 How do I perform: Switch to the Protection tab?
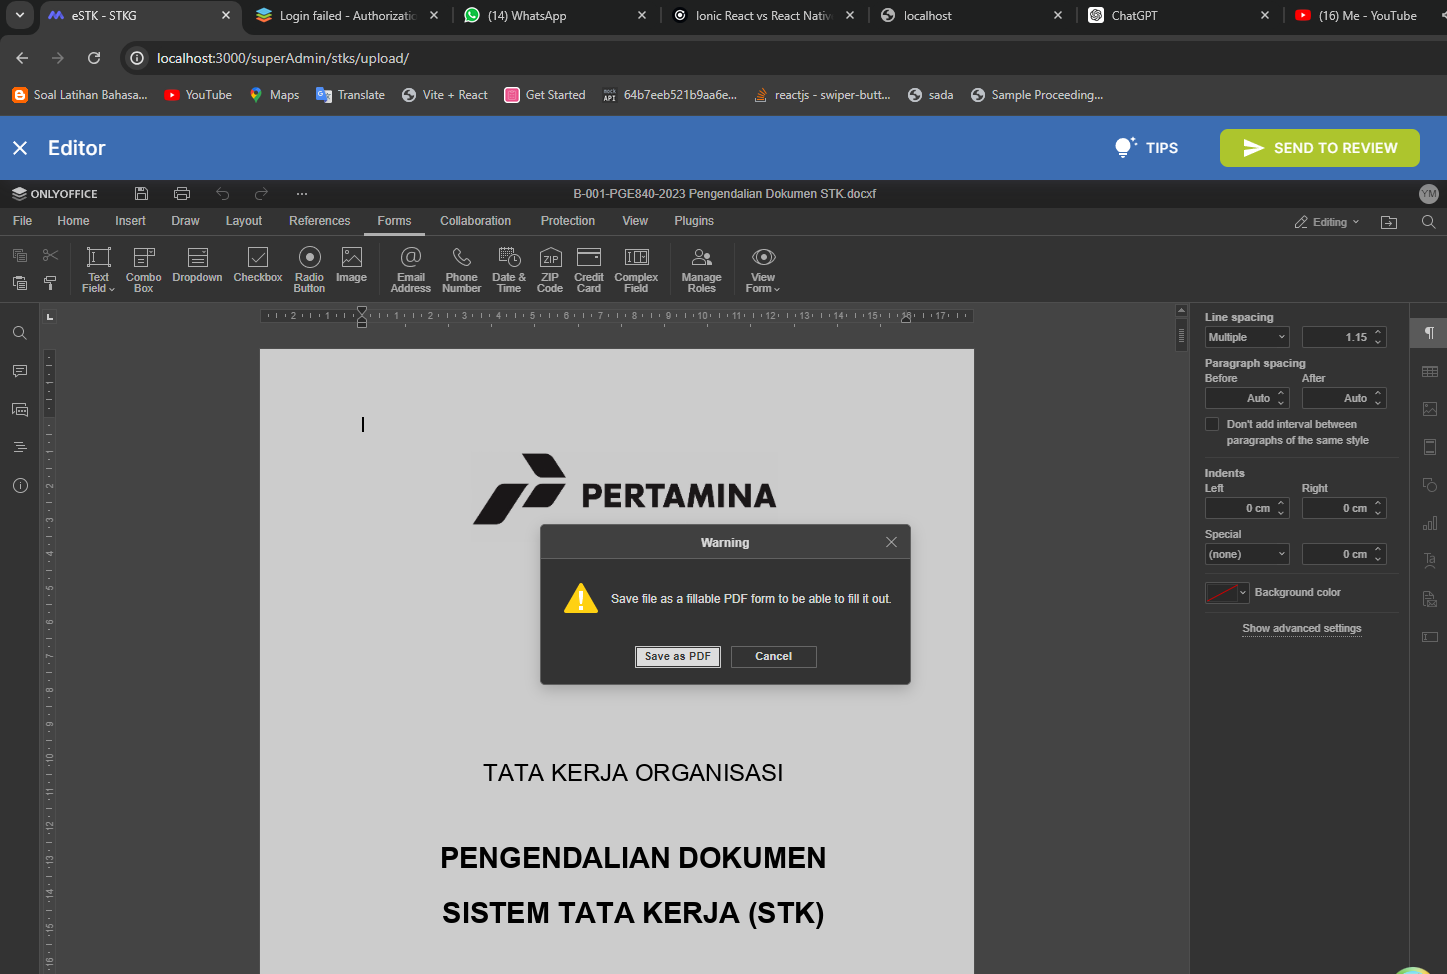tap(568, 221)
